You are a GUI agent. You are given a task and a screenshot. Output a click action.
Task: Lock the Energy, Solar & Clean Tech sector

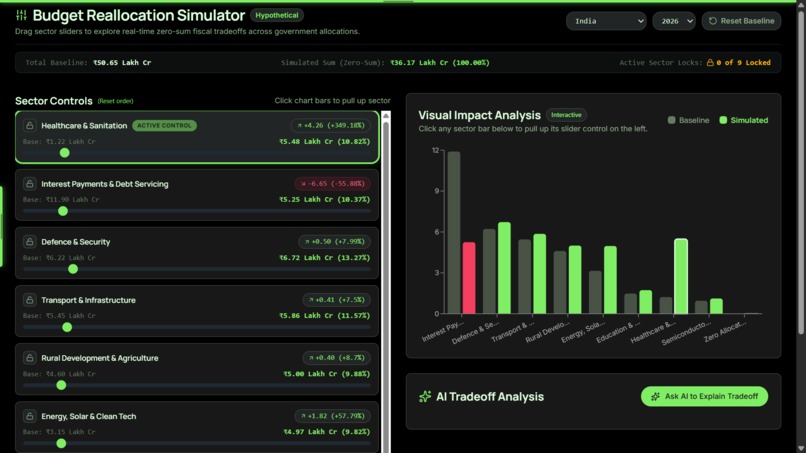tap(29, 416)
